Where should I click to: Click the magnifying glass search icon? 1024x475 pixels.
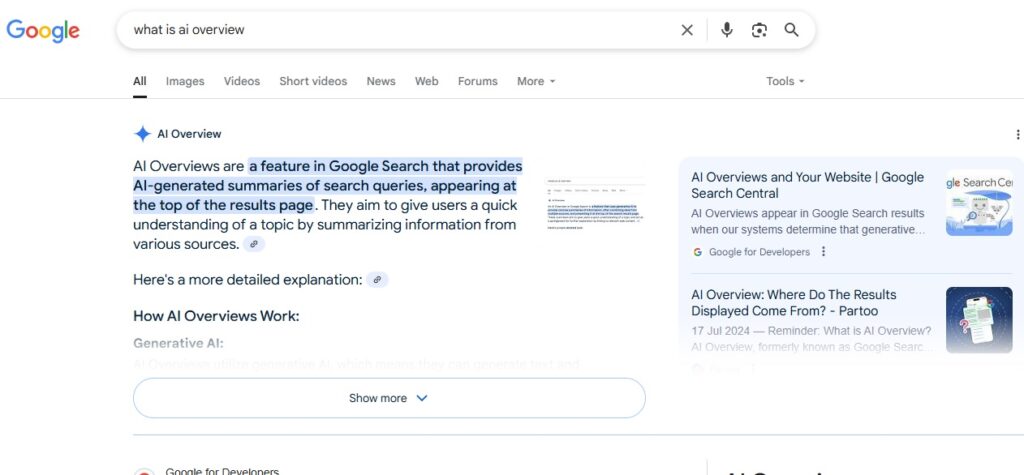pos(791,30)
